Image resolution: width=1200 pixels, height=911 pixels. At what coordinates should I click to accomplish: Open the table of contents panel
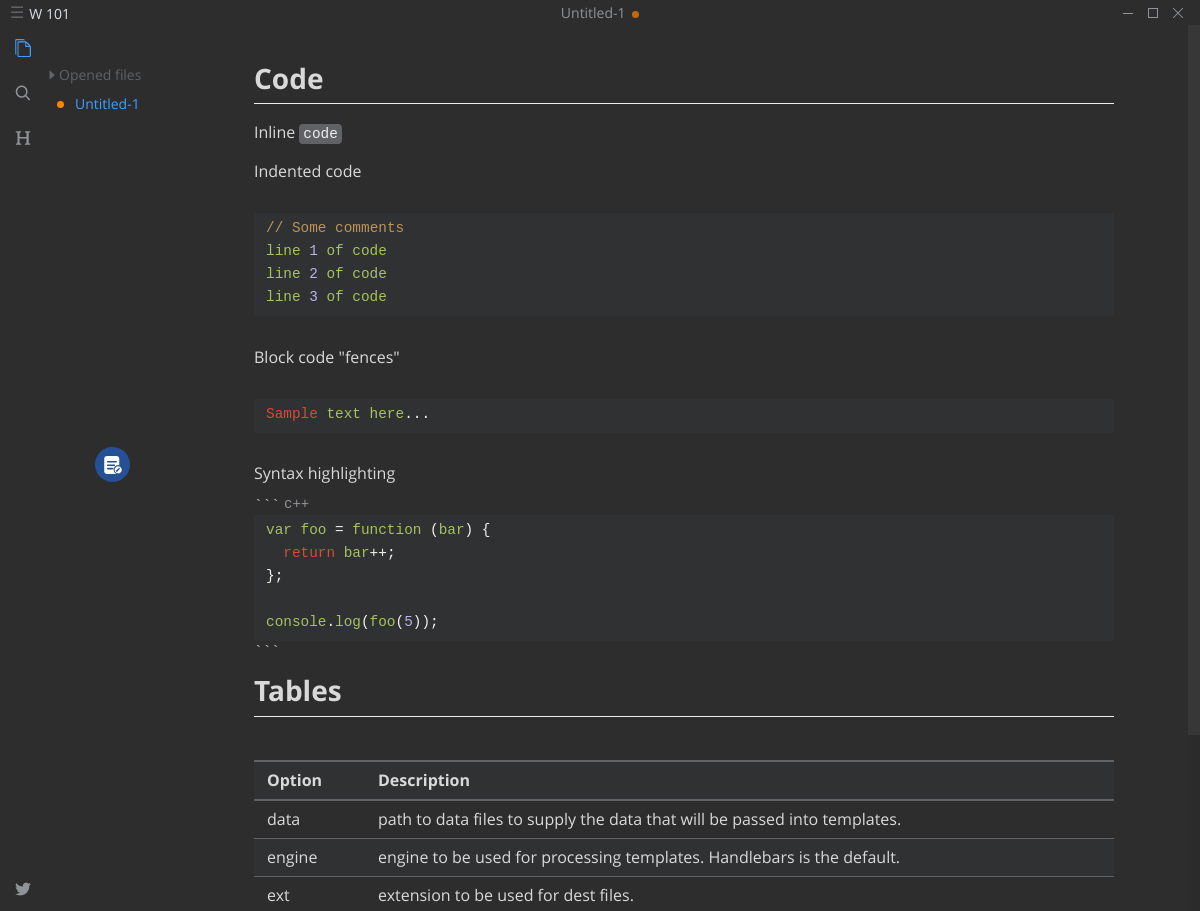[23, 138]
